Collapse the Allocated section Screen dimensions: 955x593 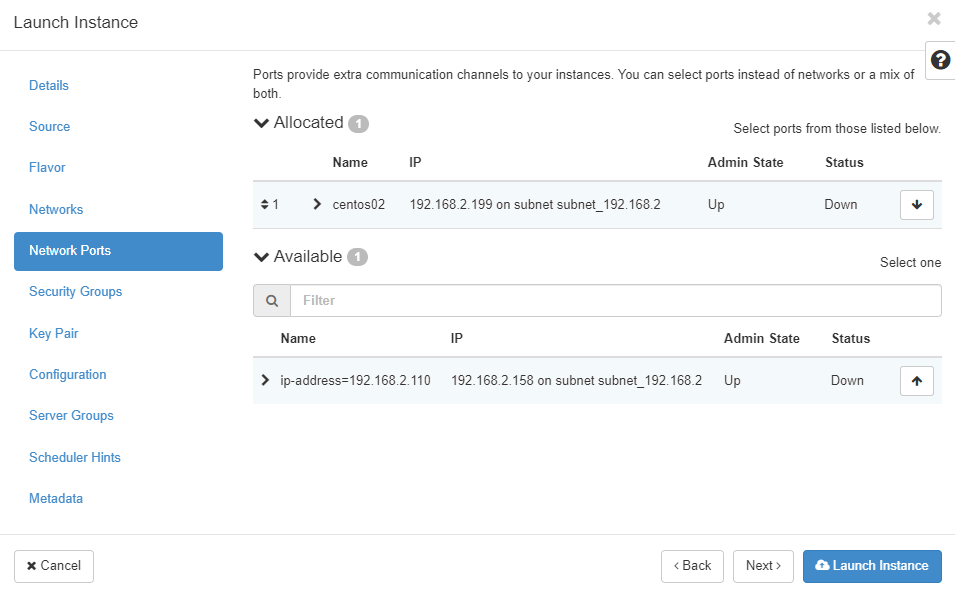tap(262, 123)
